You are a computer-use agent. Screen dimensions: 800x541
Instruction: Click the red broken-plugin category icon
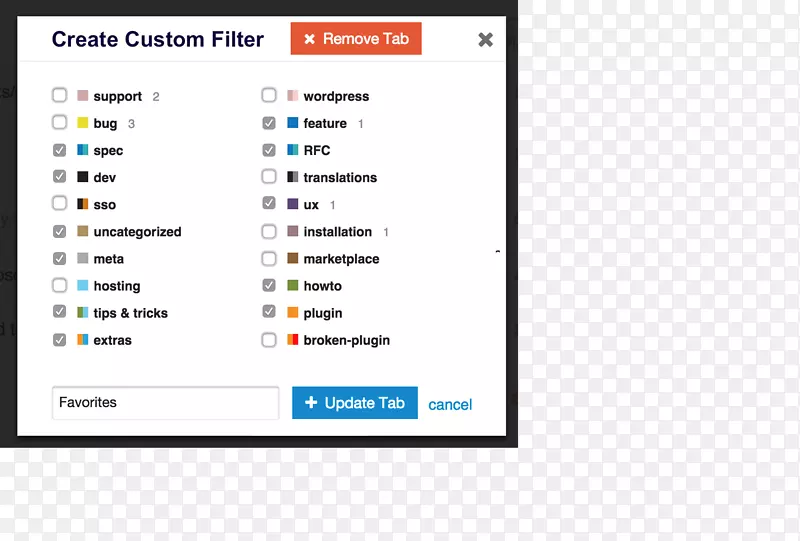292,339
